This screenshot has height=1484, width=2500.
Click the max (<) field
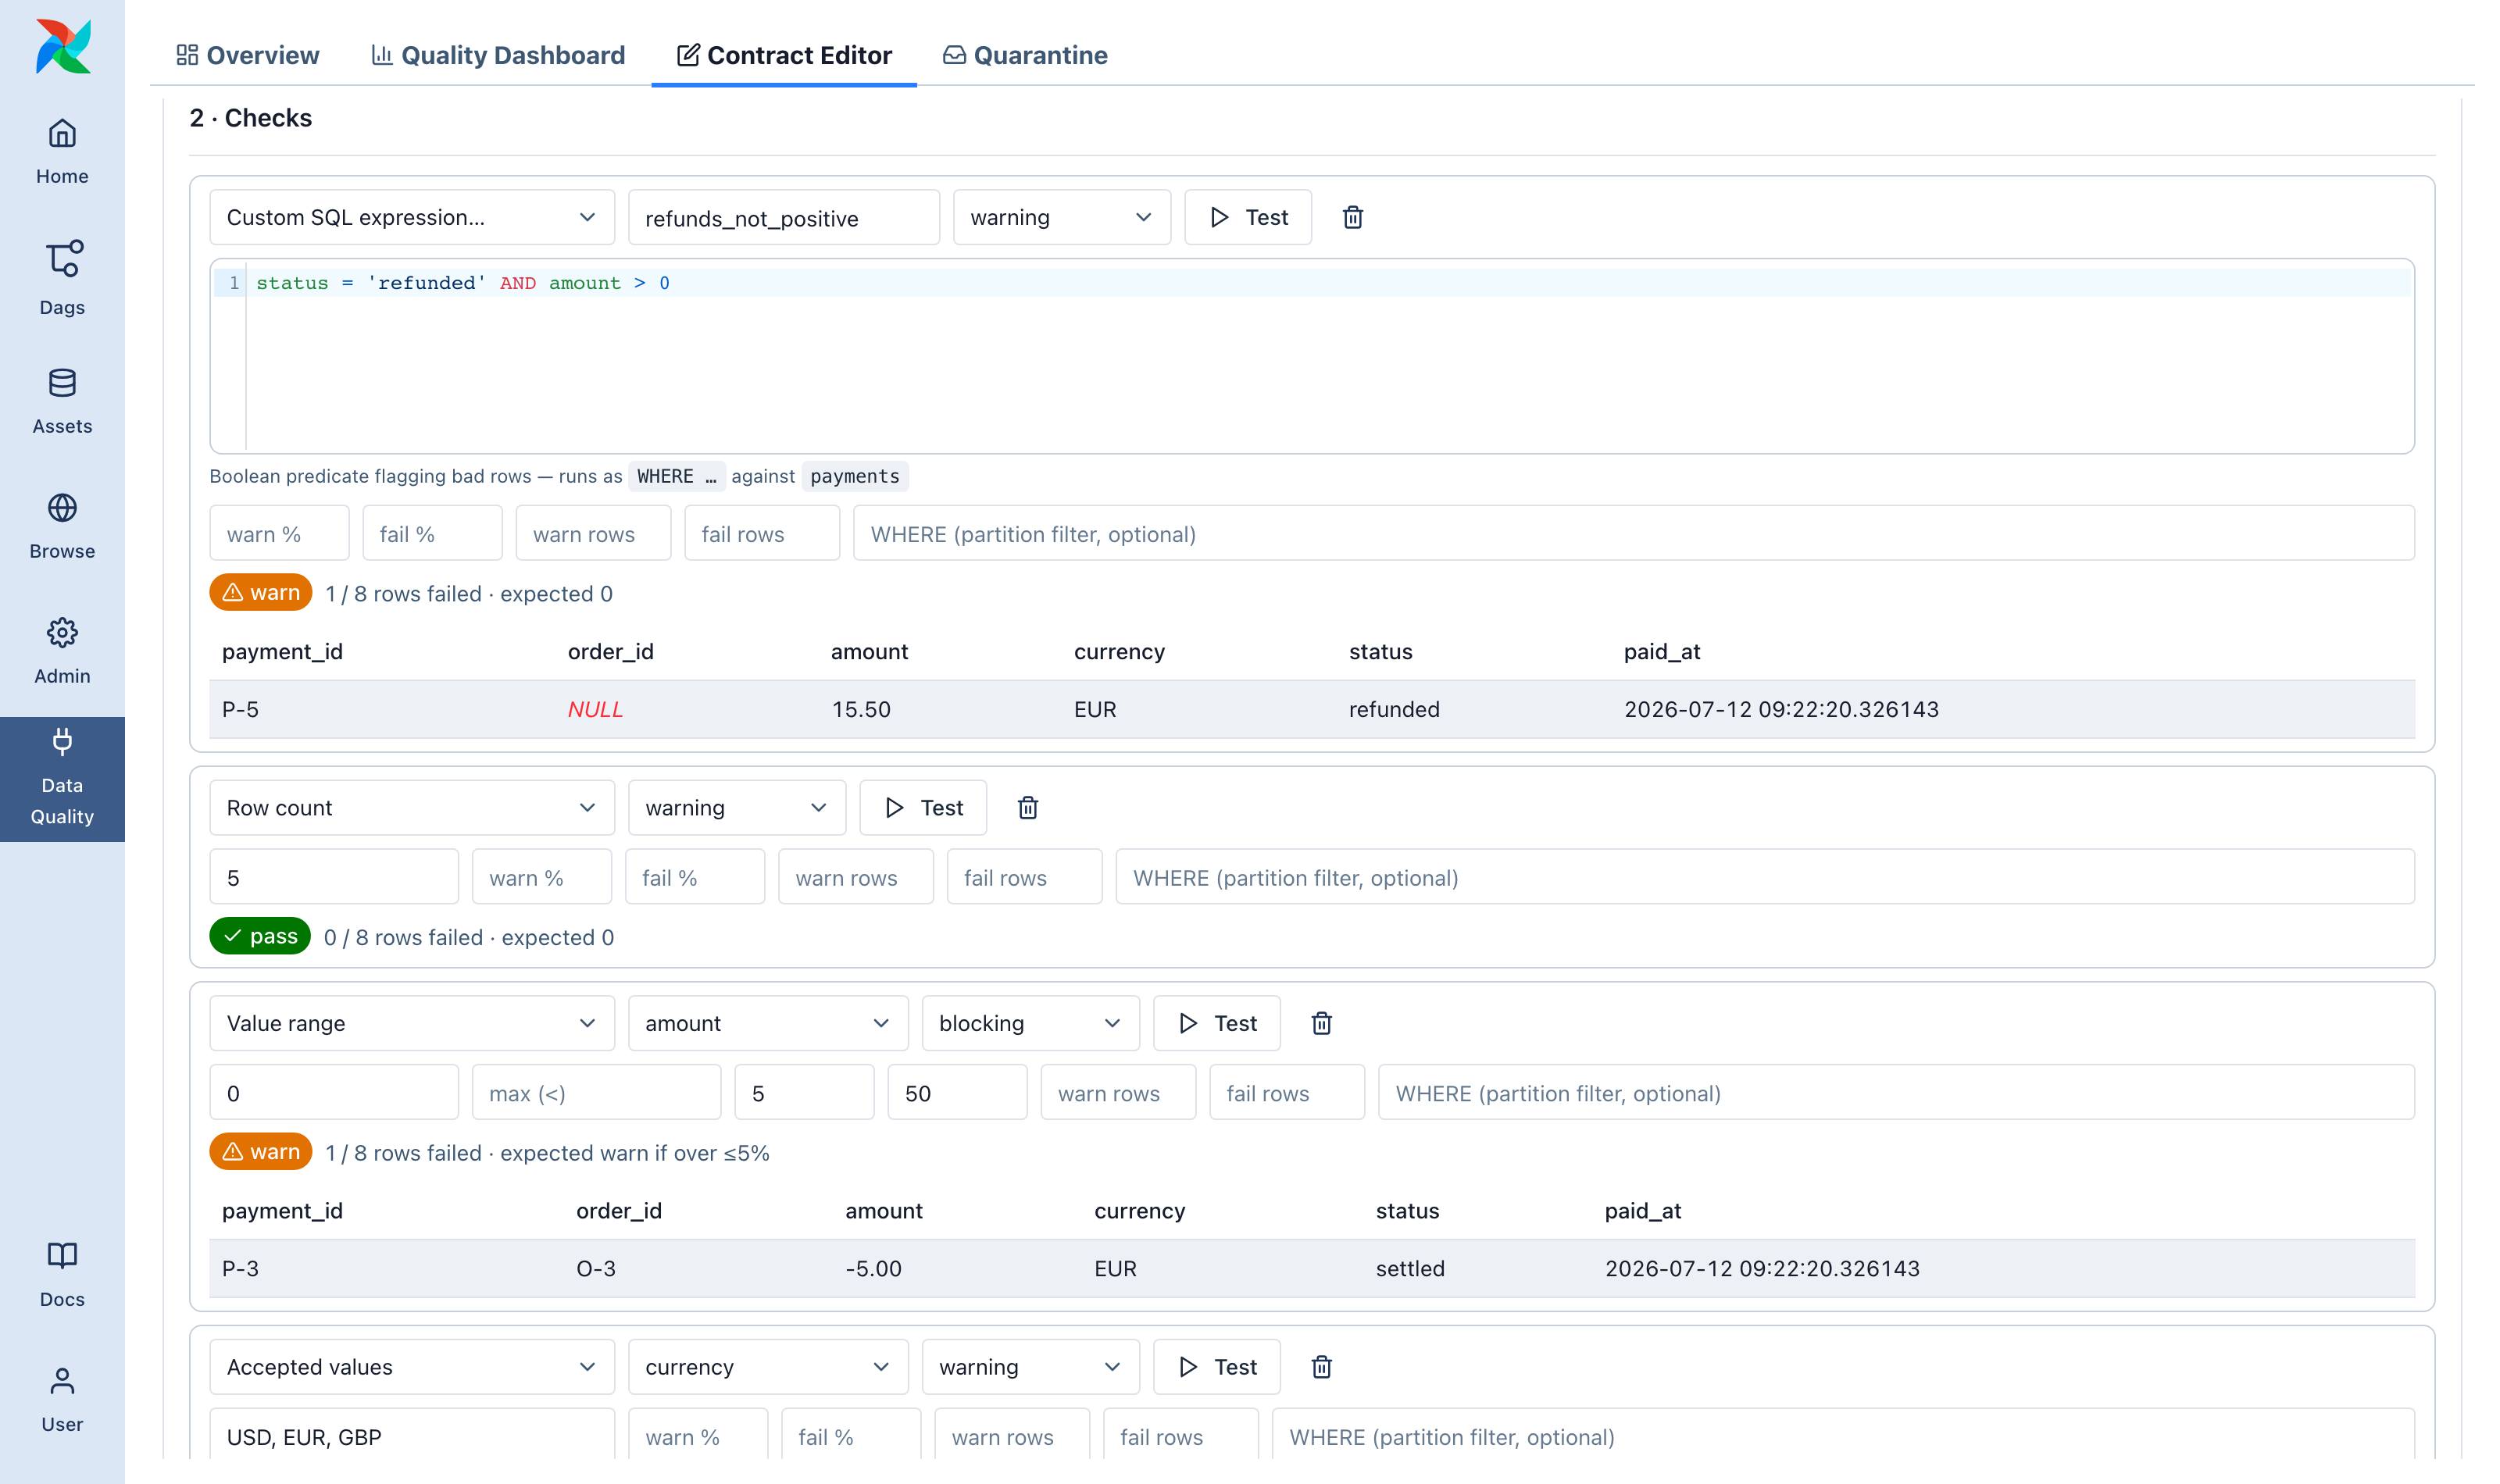click(x=597, y=1093)
